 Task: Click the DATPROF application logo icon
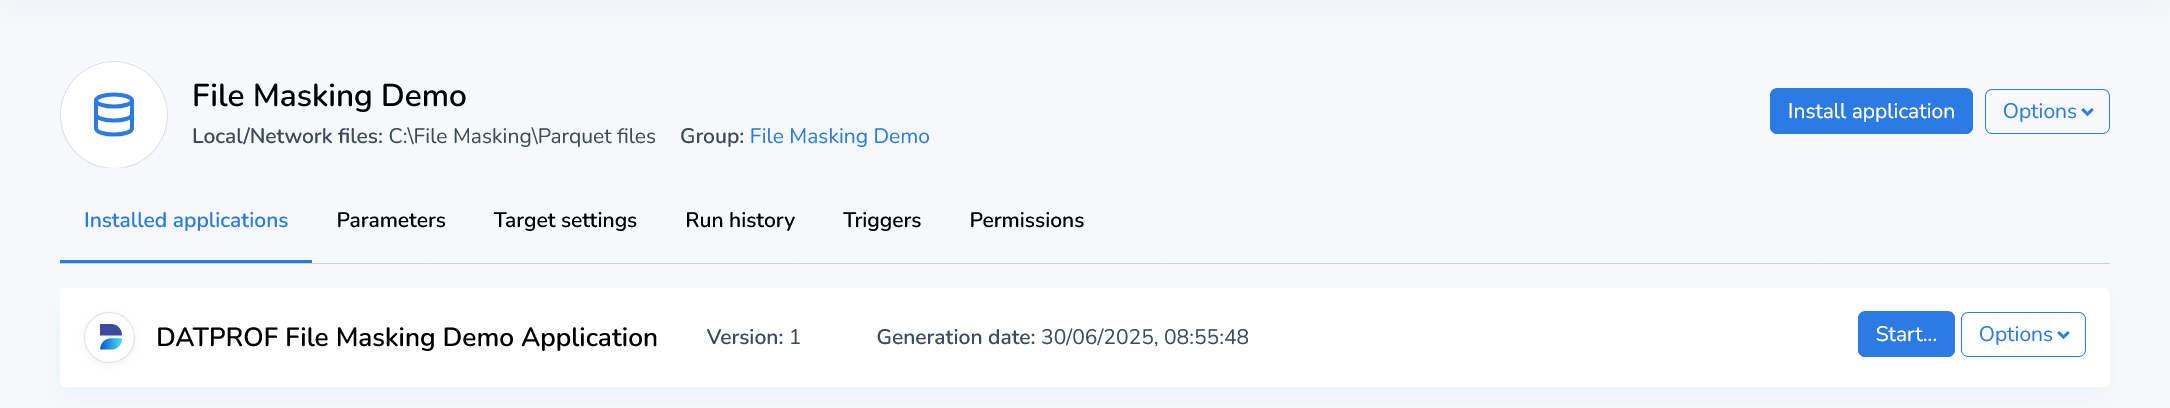[110, 337]
